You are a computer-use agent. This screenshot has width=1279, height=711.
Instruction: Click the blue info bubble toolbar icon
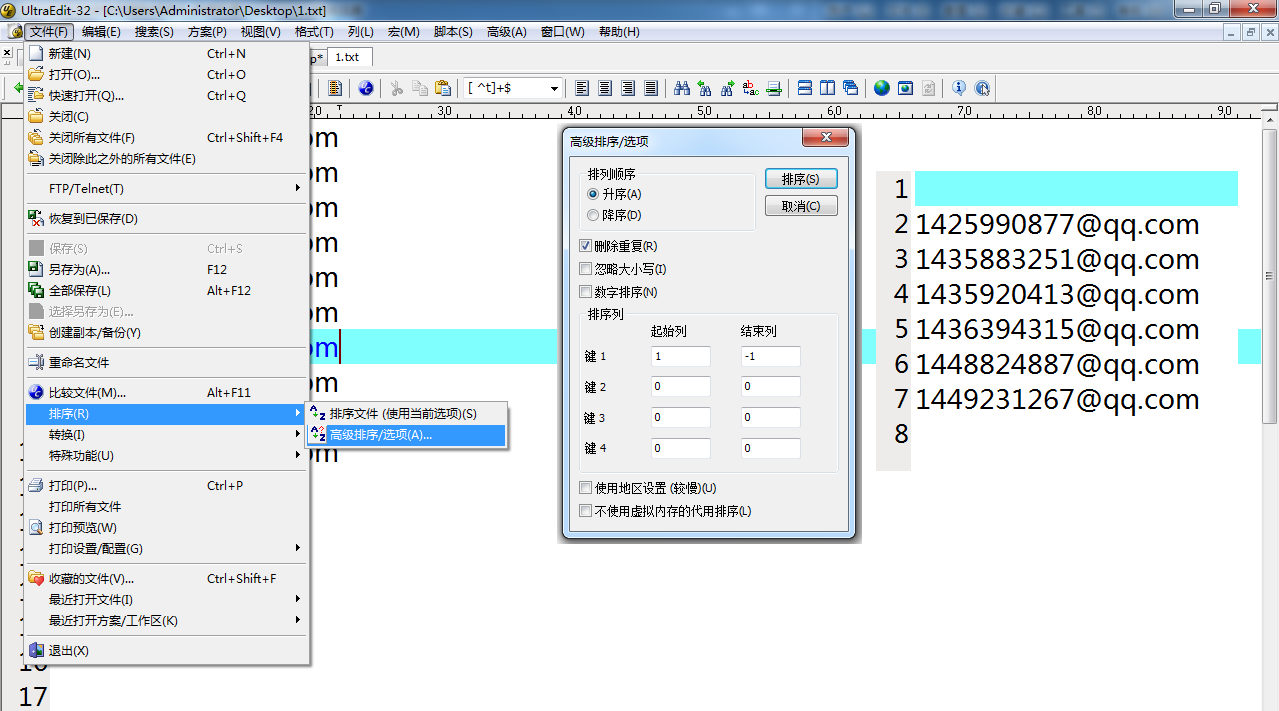click(959, 88)
